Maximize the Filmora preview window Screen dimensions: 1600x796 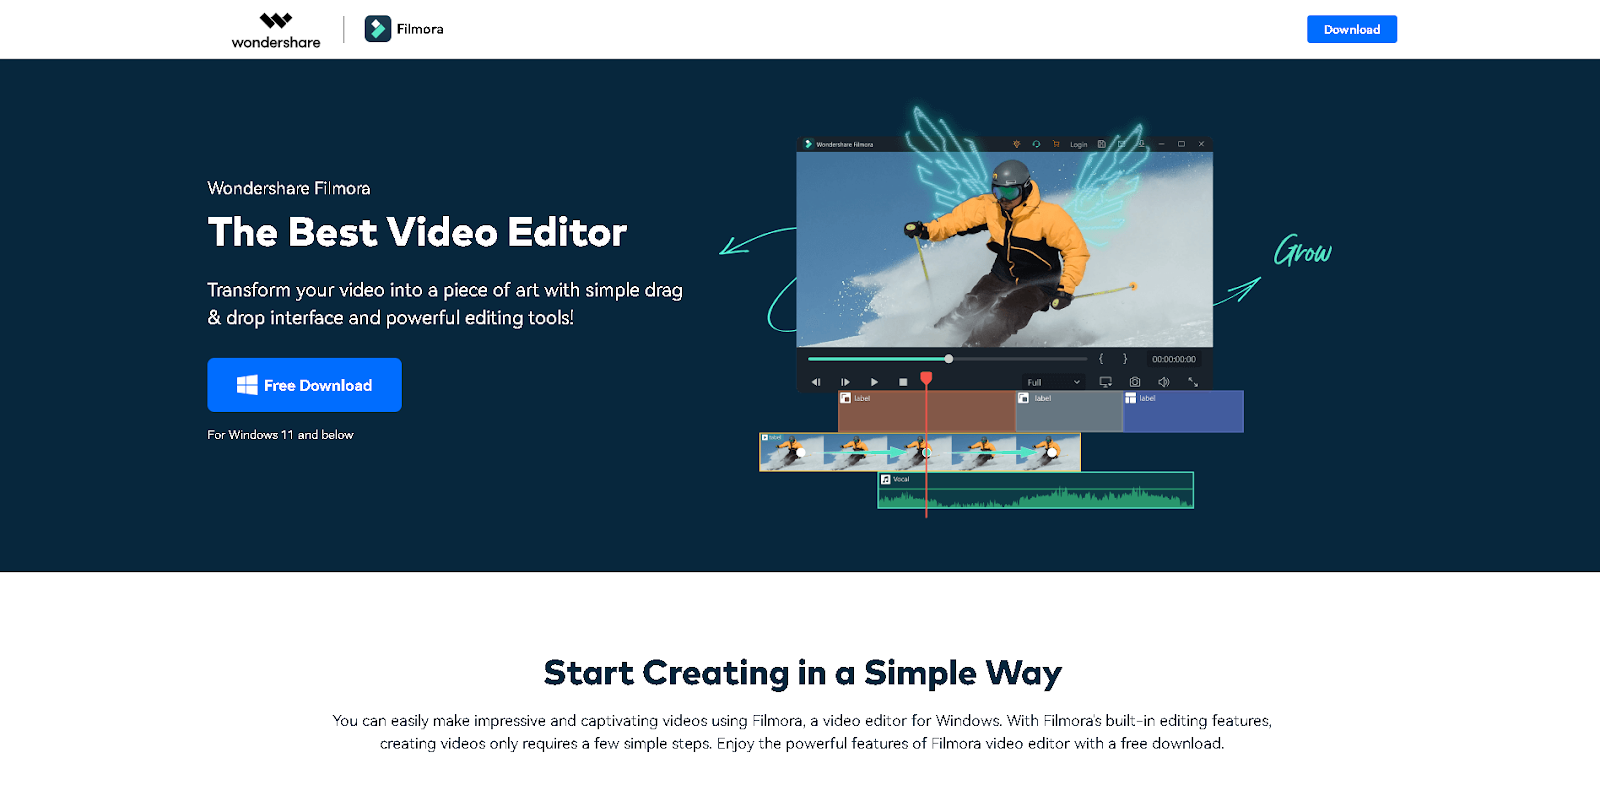pos(1181,144)
